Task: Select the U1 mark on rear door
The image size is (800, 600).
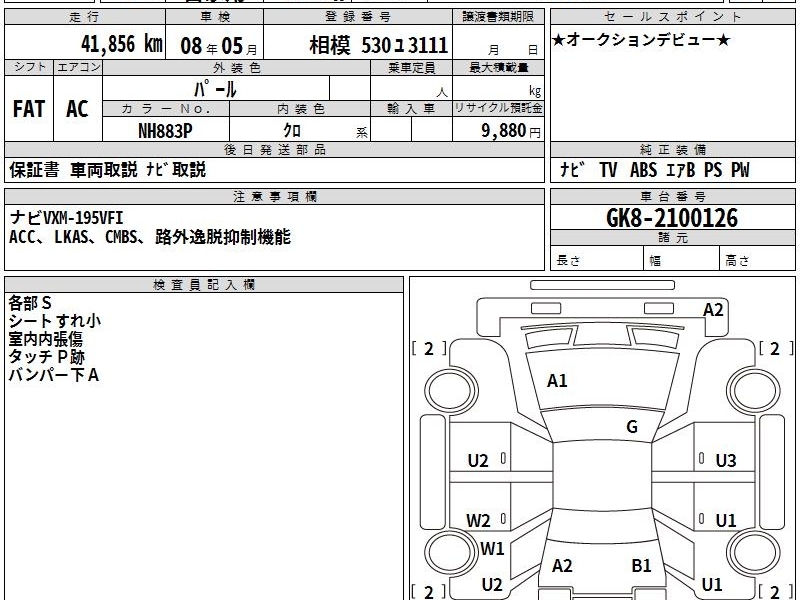Action: (726, 521)
